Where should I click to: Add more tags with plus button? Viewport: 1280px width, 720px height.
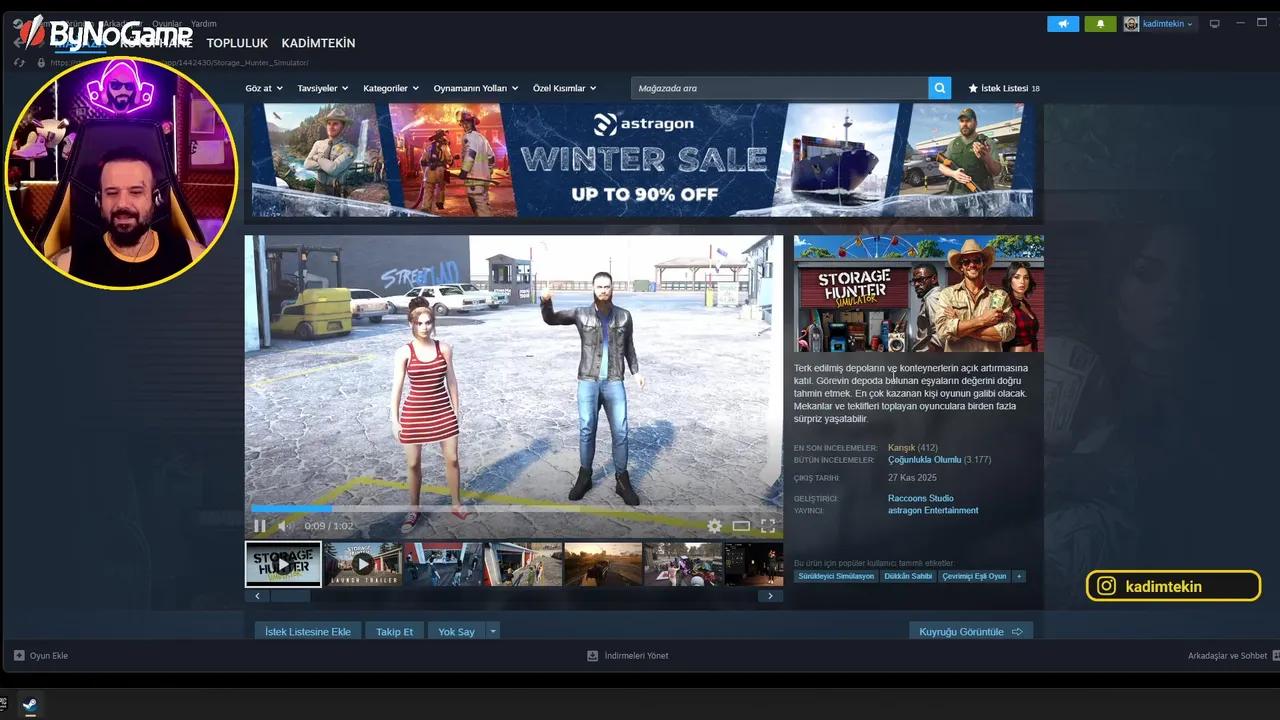(x=1019, y=576)
